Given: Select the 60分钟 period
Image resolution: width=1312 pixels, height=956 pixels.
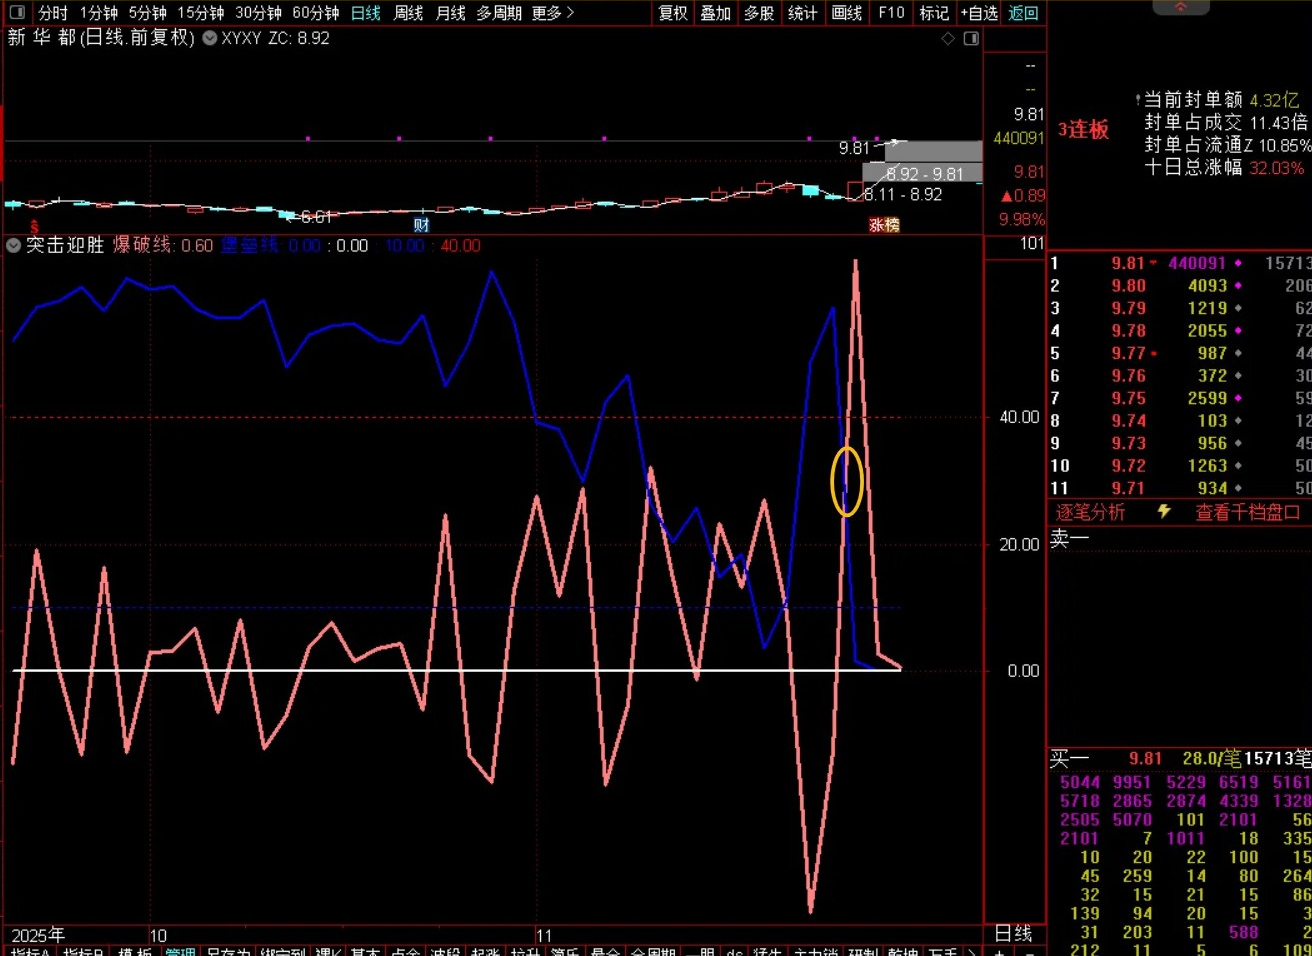Looking at the screenshot, I should click(x=316, y=13).
